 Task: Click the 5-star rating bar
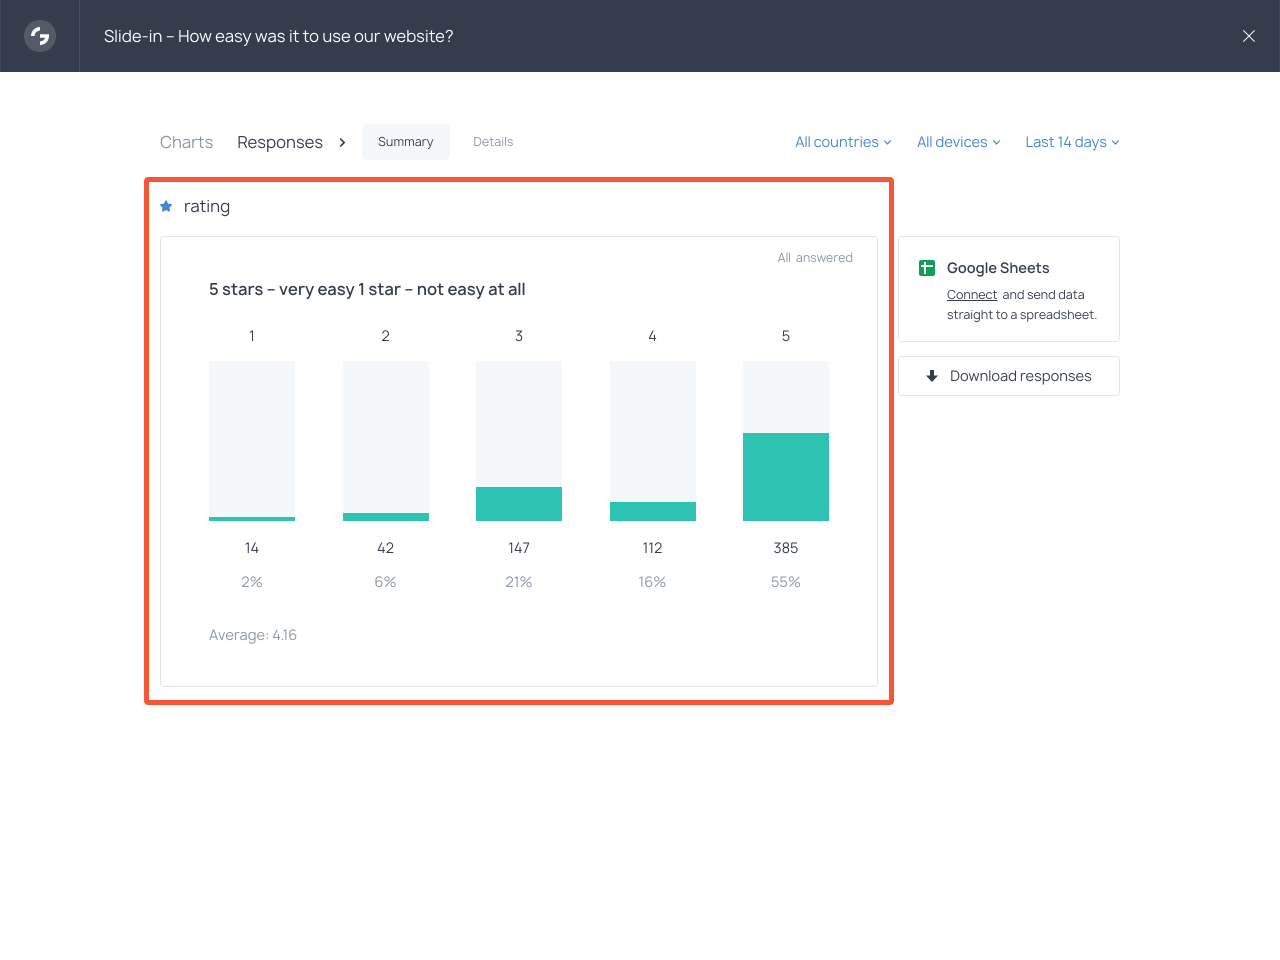click(786, 476)
